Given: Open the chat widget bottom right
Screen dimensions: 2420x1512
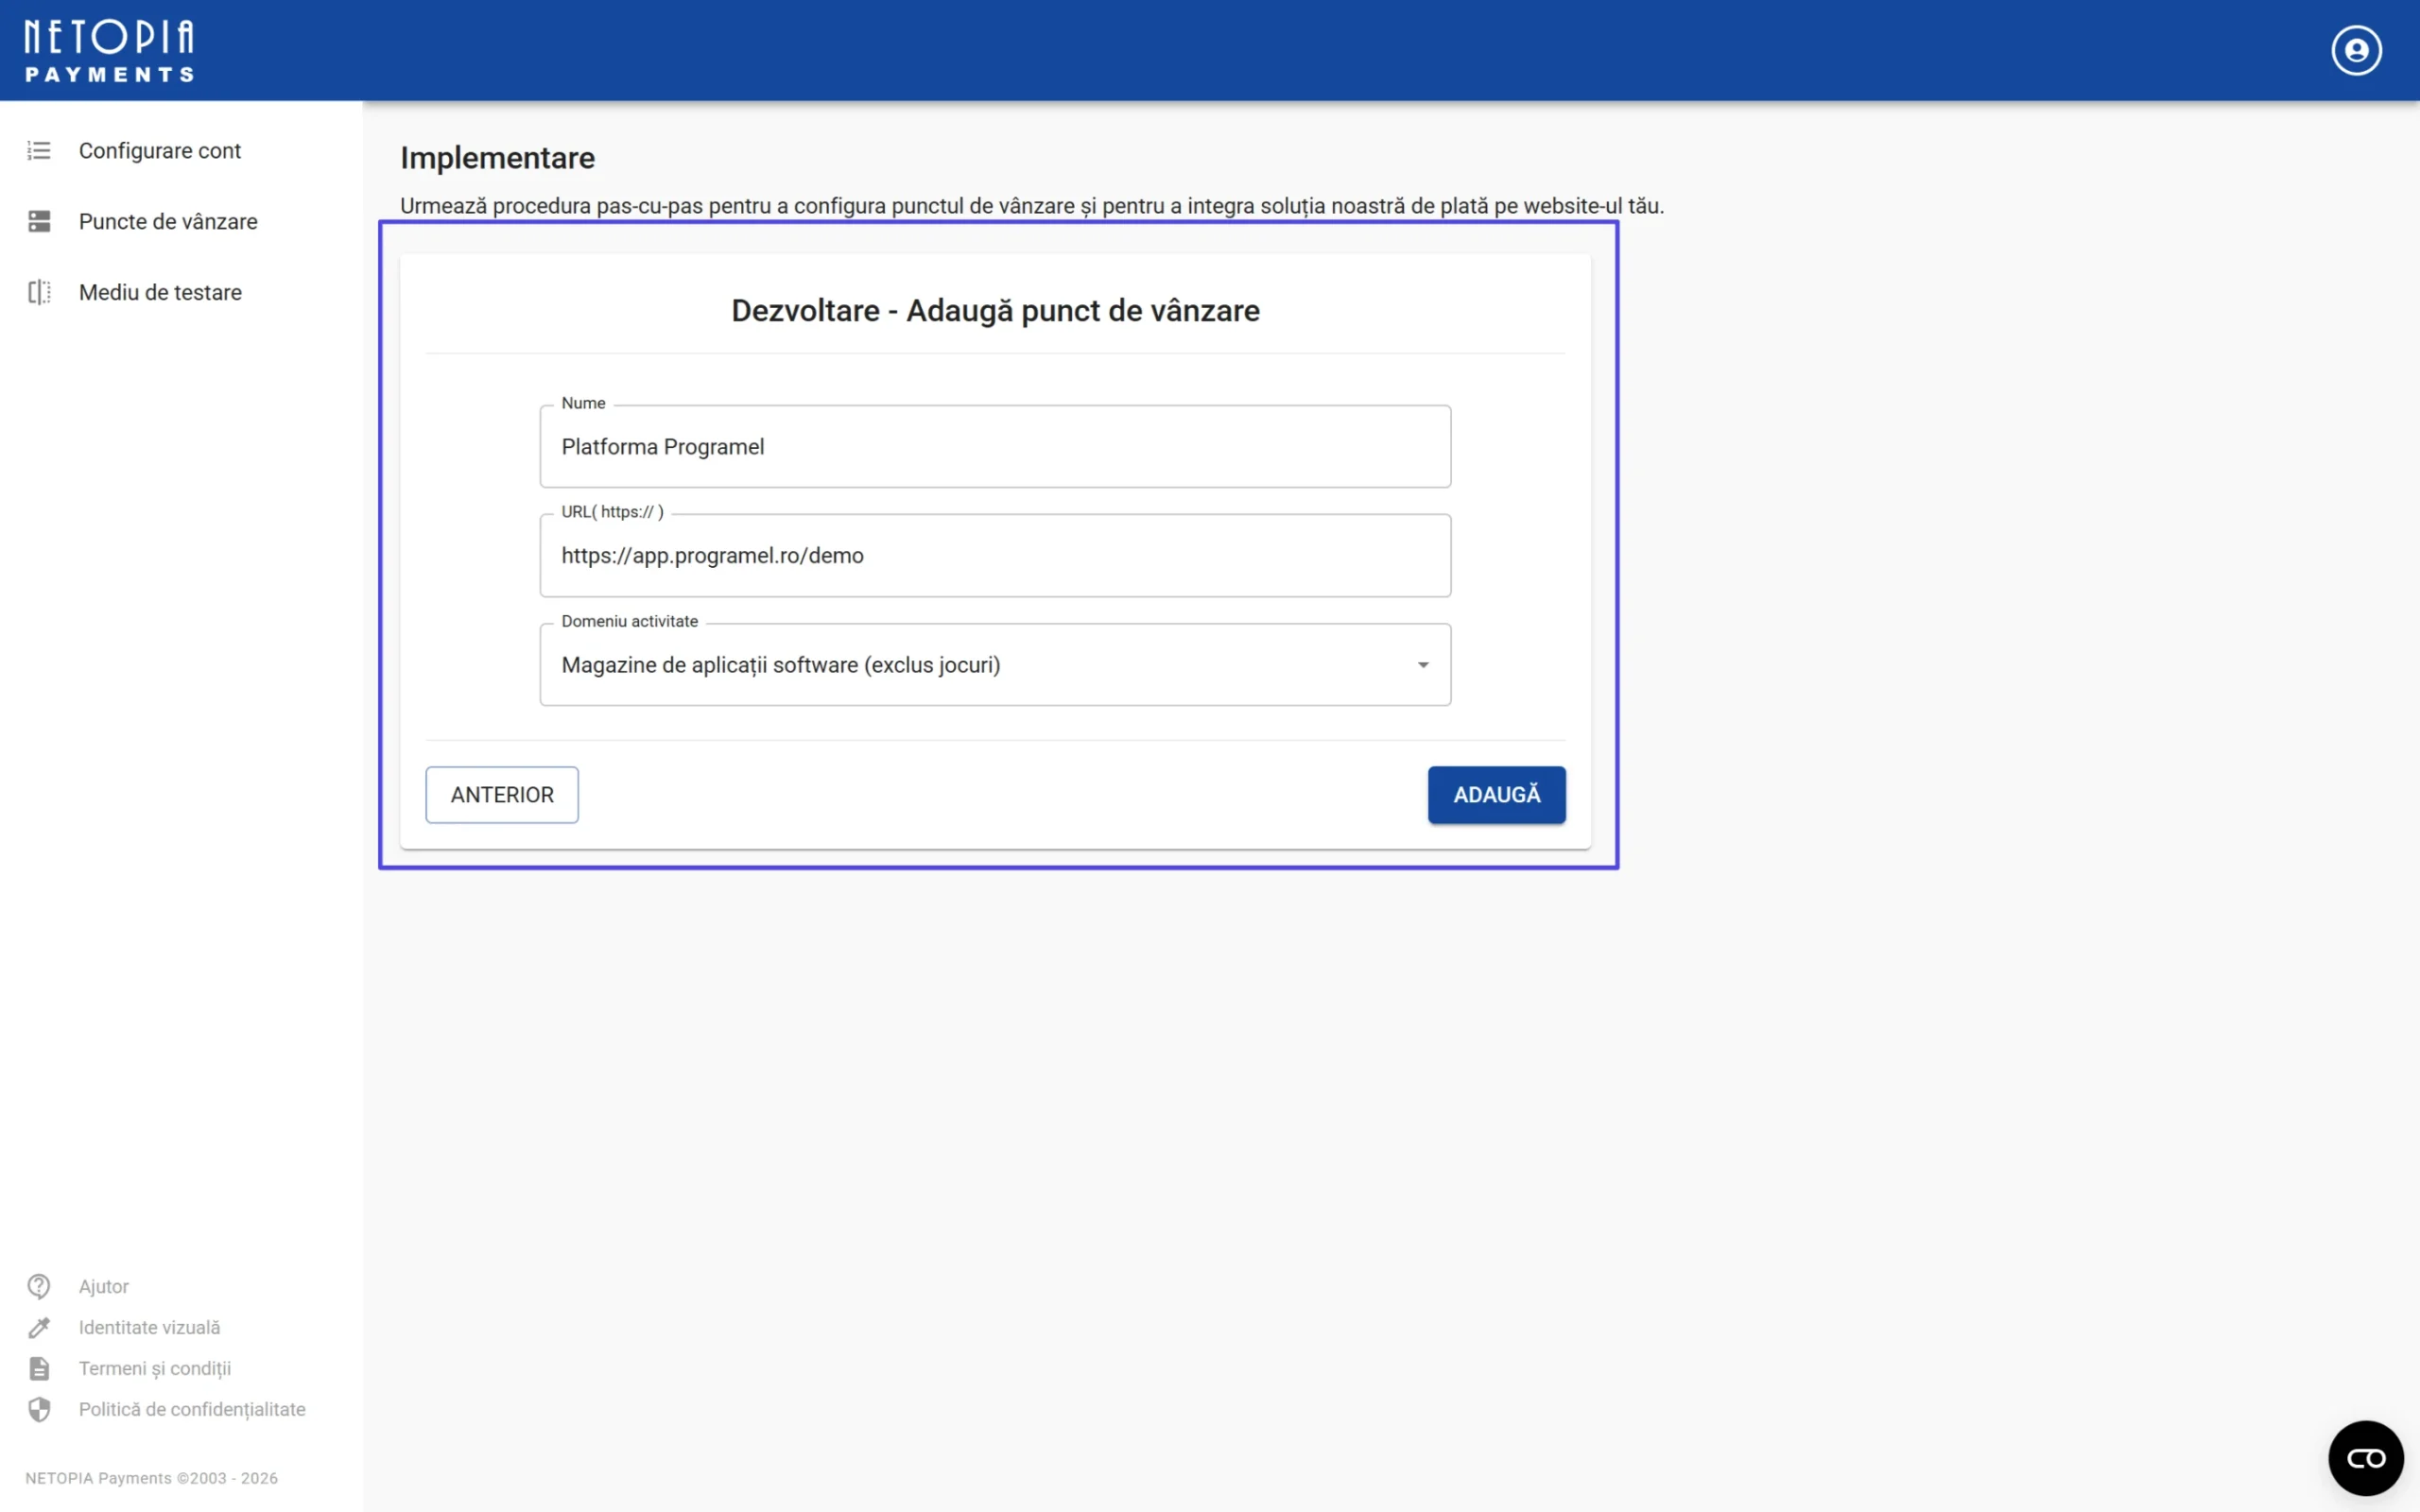Looking at the screenshot, I should click(2365, 1457).
